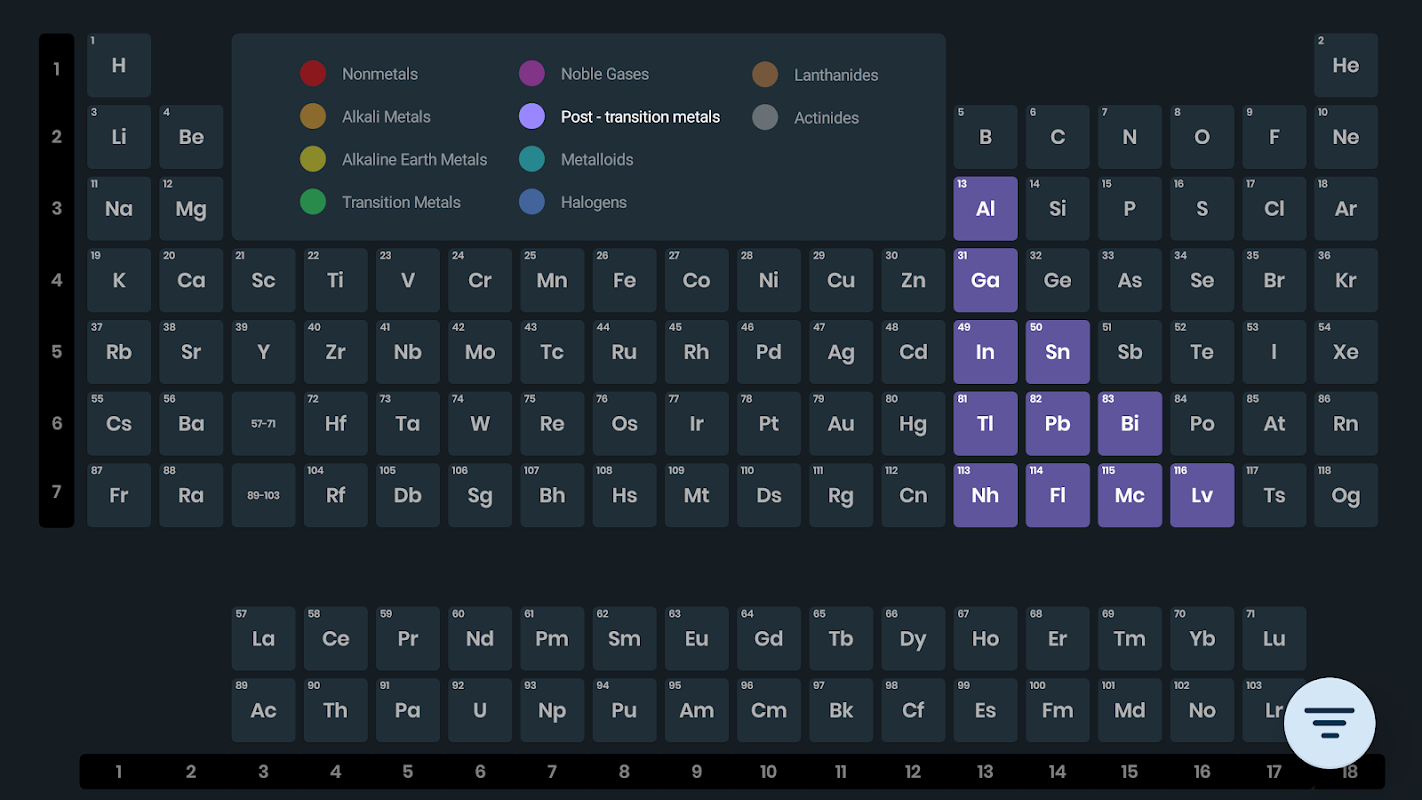Click the Gold (Au) element tile

[841, 424]
